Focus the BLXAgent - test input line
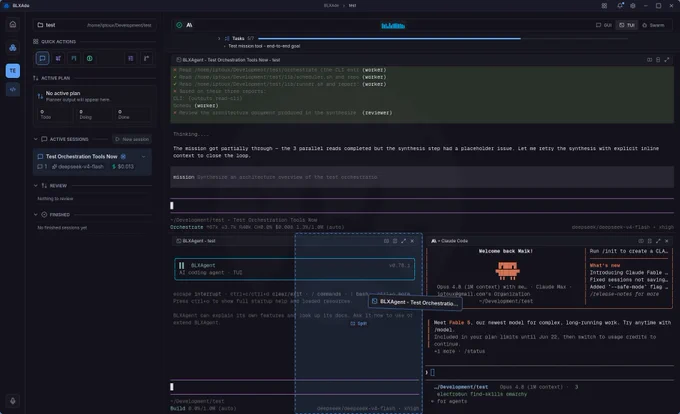 tap(295, 387)
